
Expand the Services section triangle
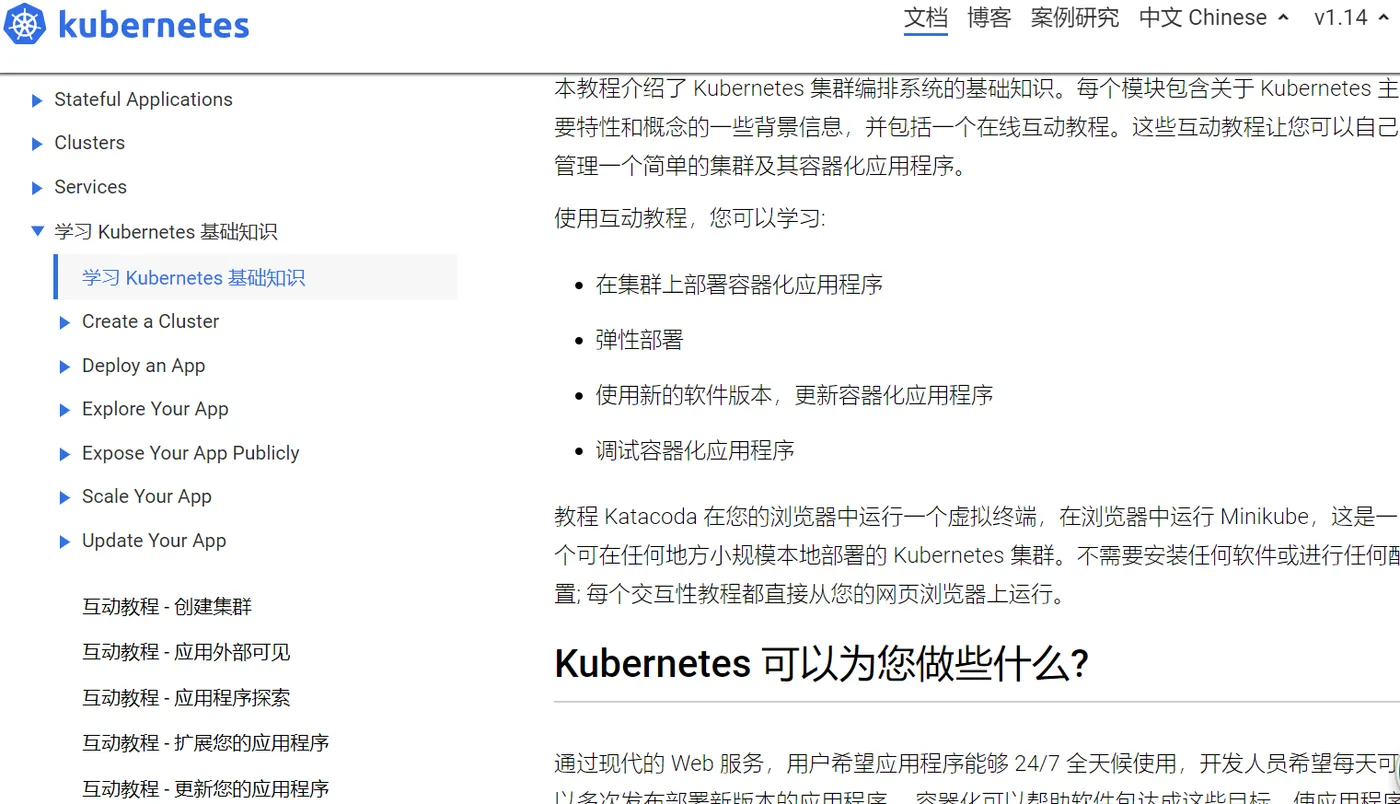click(x=37, y=188)
